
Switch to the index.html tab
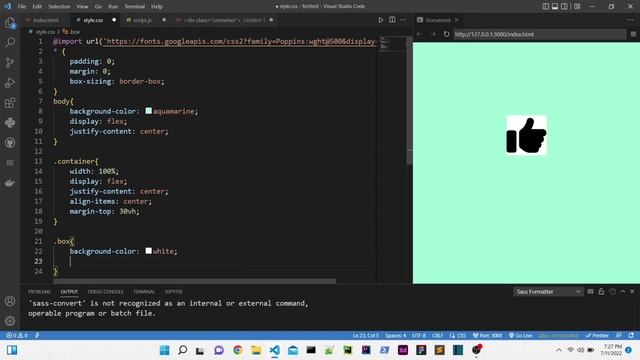(x=45, y=20)
